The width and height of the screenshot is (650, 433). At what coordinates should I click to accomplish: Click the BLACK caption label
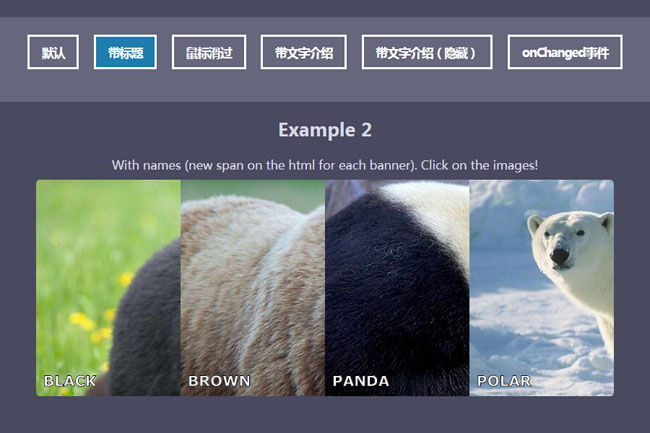[x=70, y=381]
